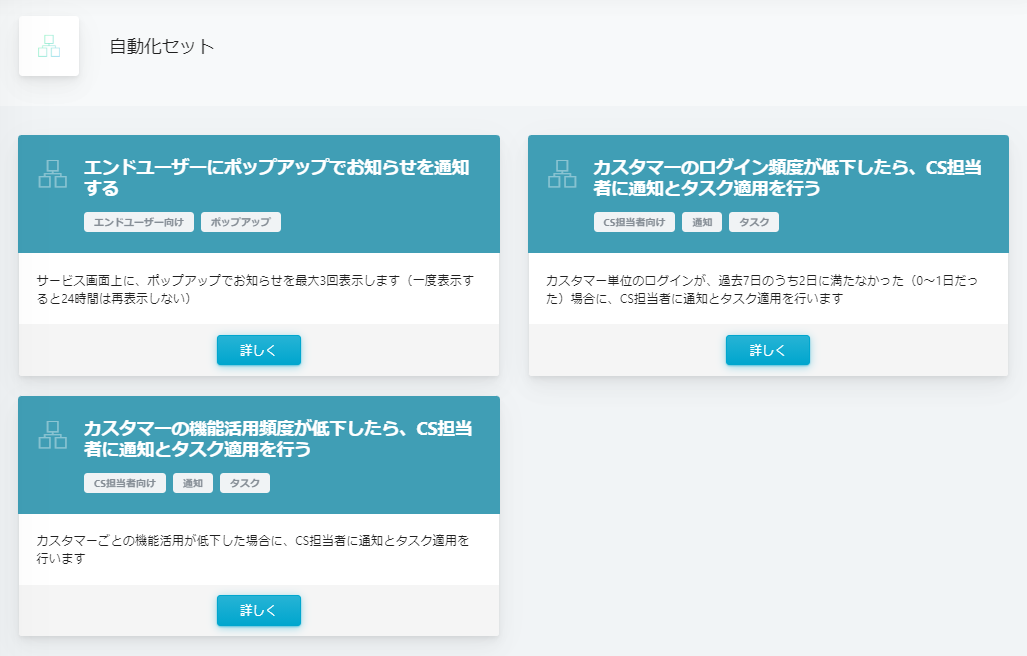Click title エンドユーザーにポップアップでお知らせを通知する
1027x656 pixels.
[x=276, y=177]
